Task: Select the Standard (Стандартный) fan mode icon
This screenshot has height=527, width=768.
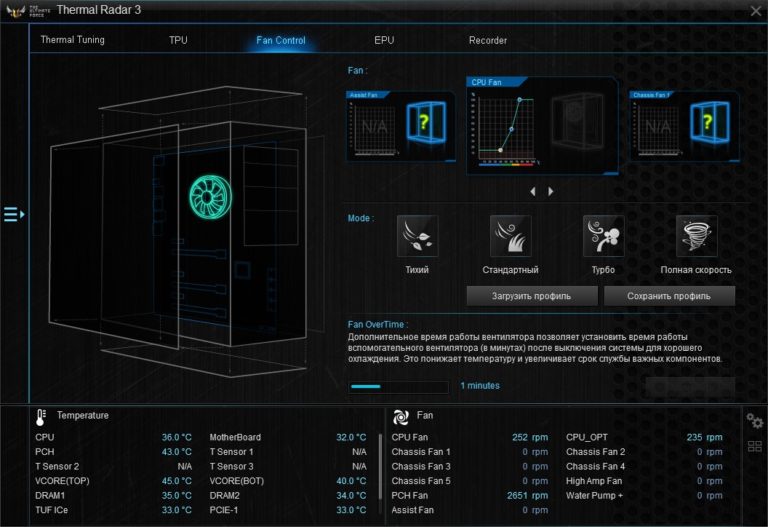Action: (x=510, y=236)
